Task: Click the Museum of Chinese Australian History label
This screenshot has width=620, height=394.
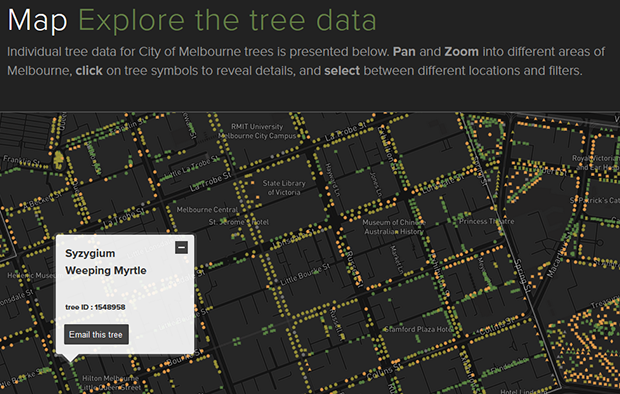Action: pyautogui.click(x=394, y=227)
